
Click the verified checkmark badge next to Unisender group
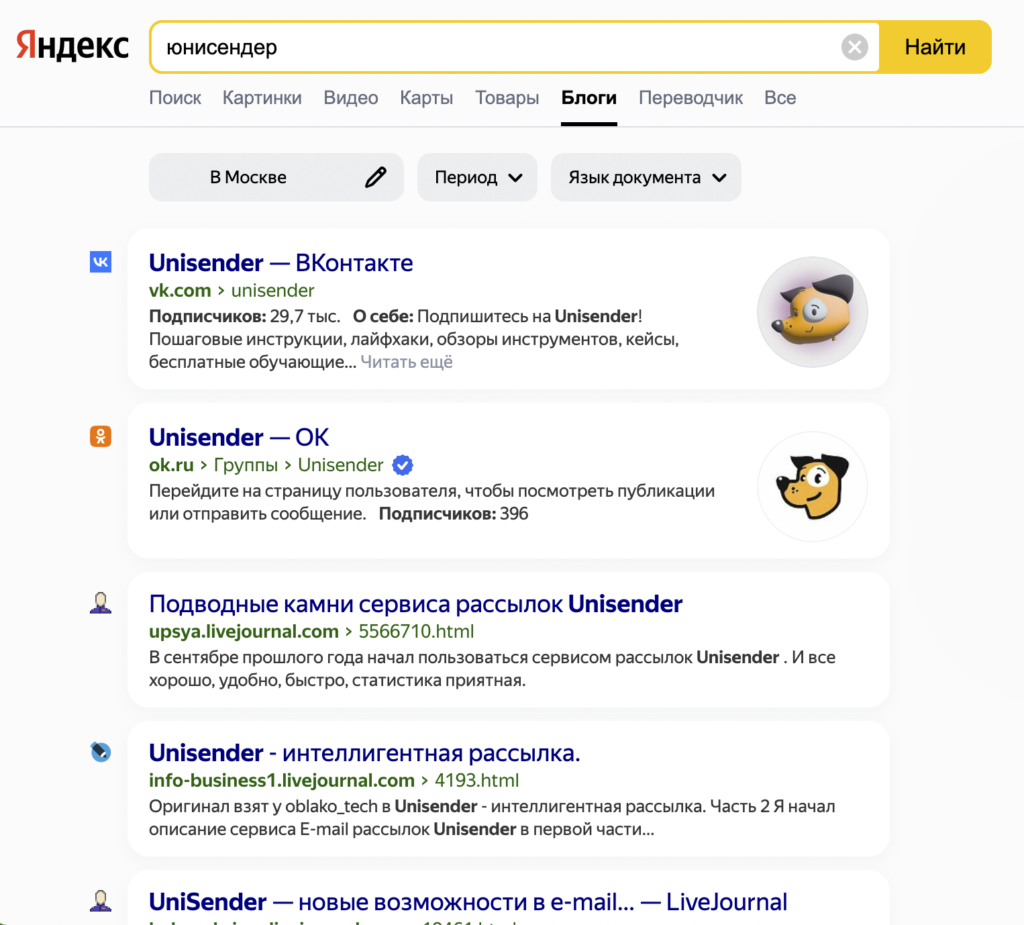[402, 464]
